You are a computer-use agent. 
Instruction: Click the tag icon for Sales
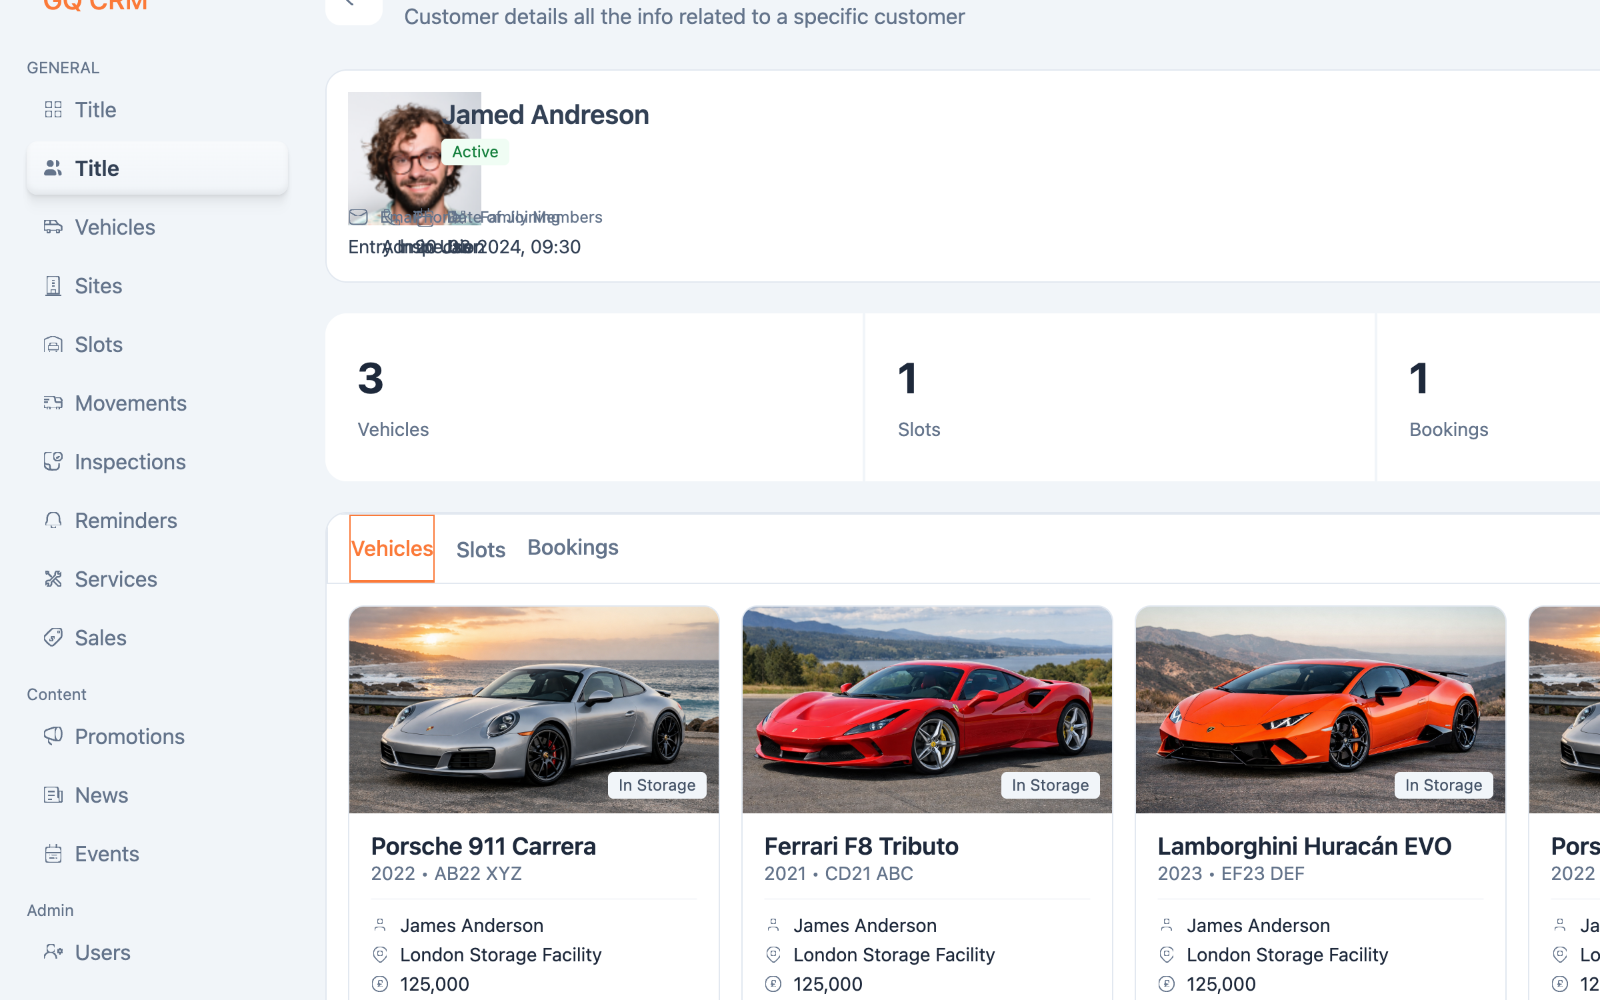pos(53,638)
